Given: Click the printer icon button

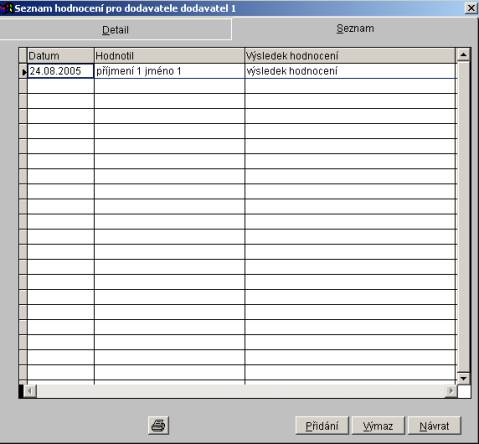Looking at the screenshot, I should (158, 425).
